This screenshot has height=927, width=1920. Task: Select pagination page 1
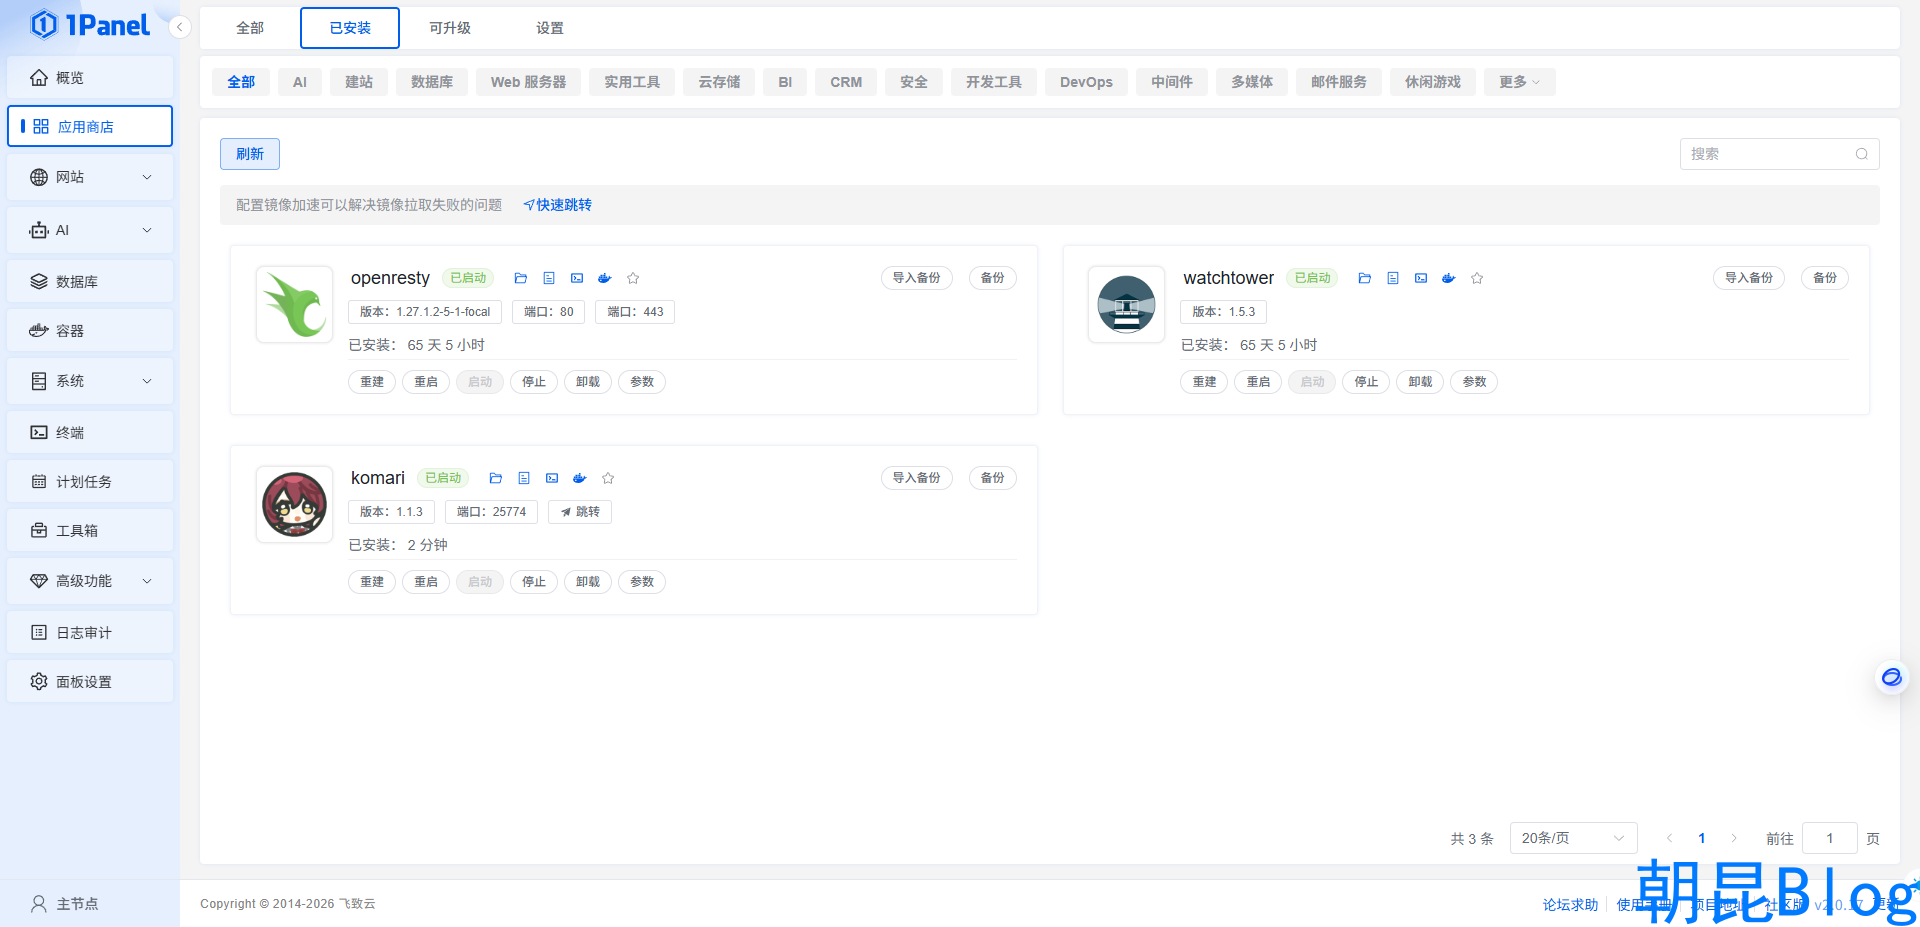tap(1701, 838)
